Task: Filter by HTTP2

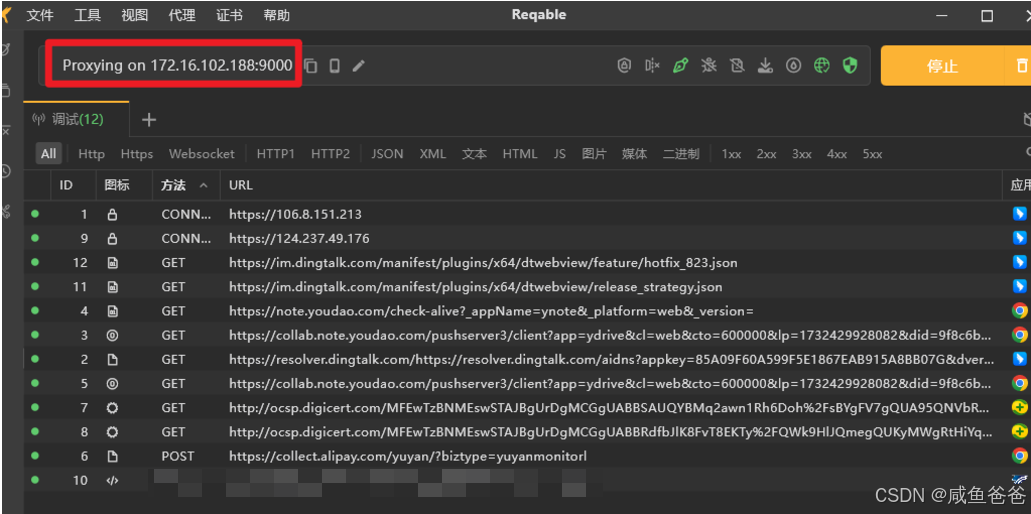Action: click(330, 154)
